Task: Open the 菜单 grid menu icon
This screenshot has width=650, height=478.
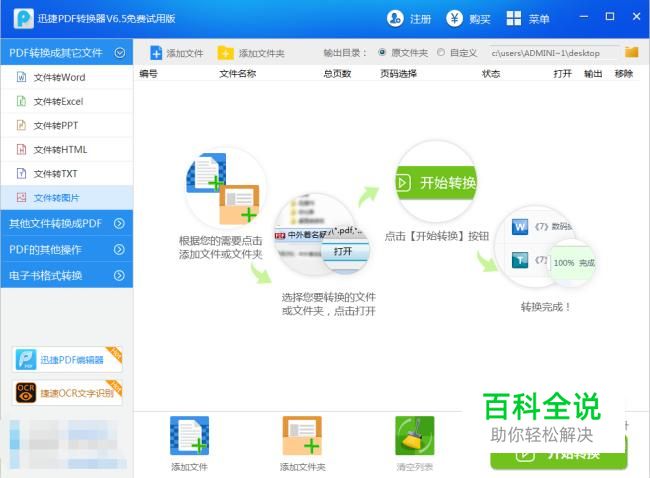Action: click(514, 18)
